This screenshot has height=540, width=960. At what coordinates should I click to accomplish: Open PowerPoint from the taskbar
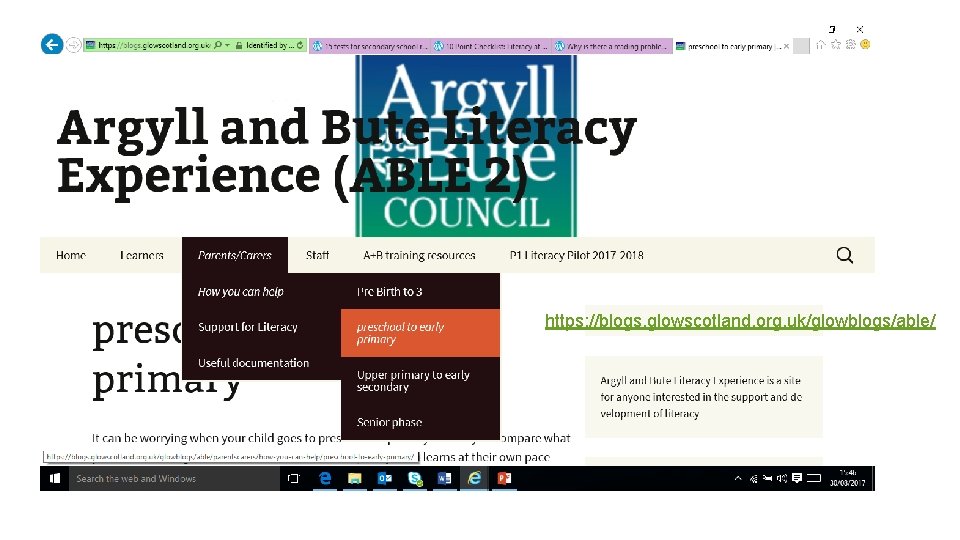[x=504, y=479]
